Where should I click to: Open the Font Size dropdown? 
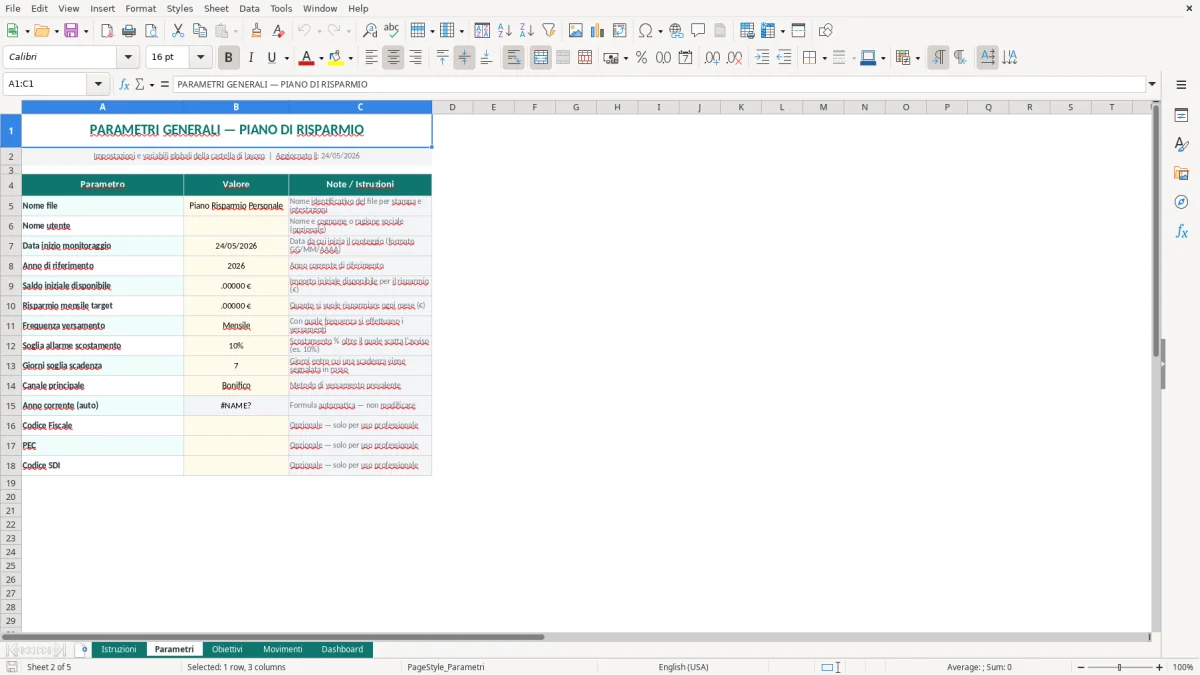pyautogui.click(x=201, y=58)
